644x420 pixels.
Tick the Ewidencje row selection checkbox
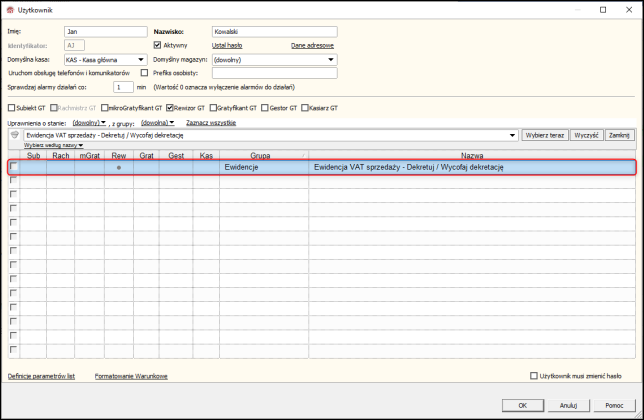(x=14, y=166)
